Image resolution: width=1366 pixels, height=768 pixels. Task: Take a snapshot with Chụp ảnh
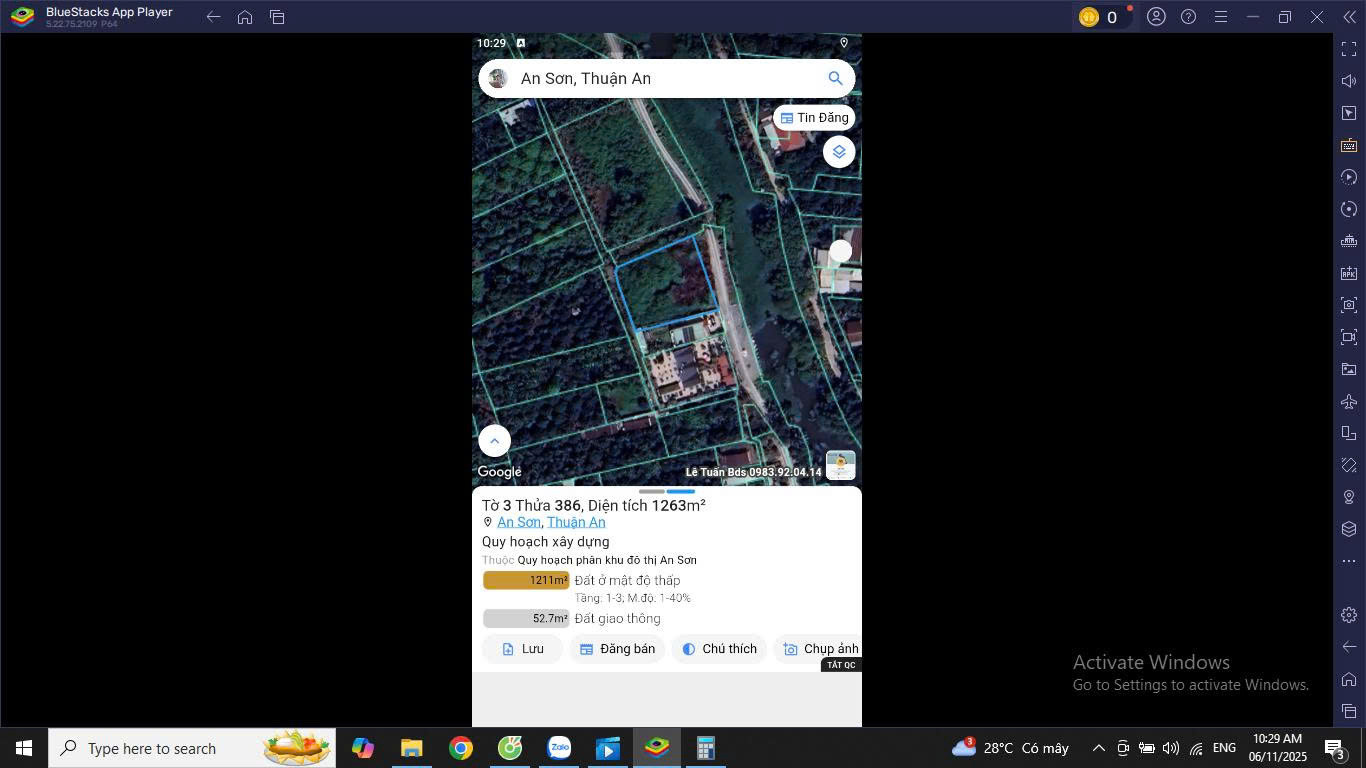pos(819,649)
